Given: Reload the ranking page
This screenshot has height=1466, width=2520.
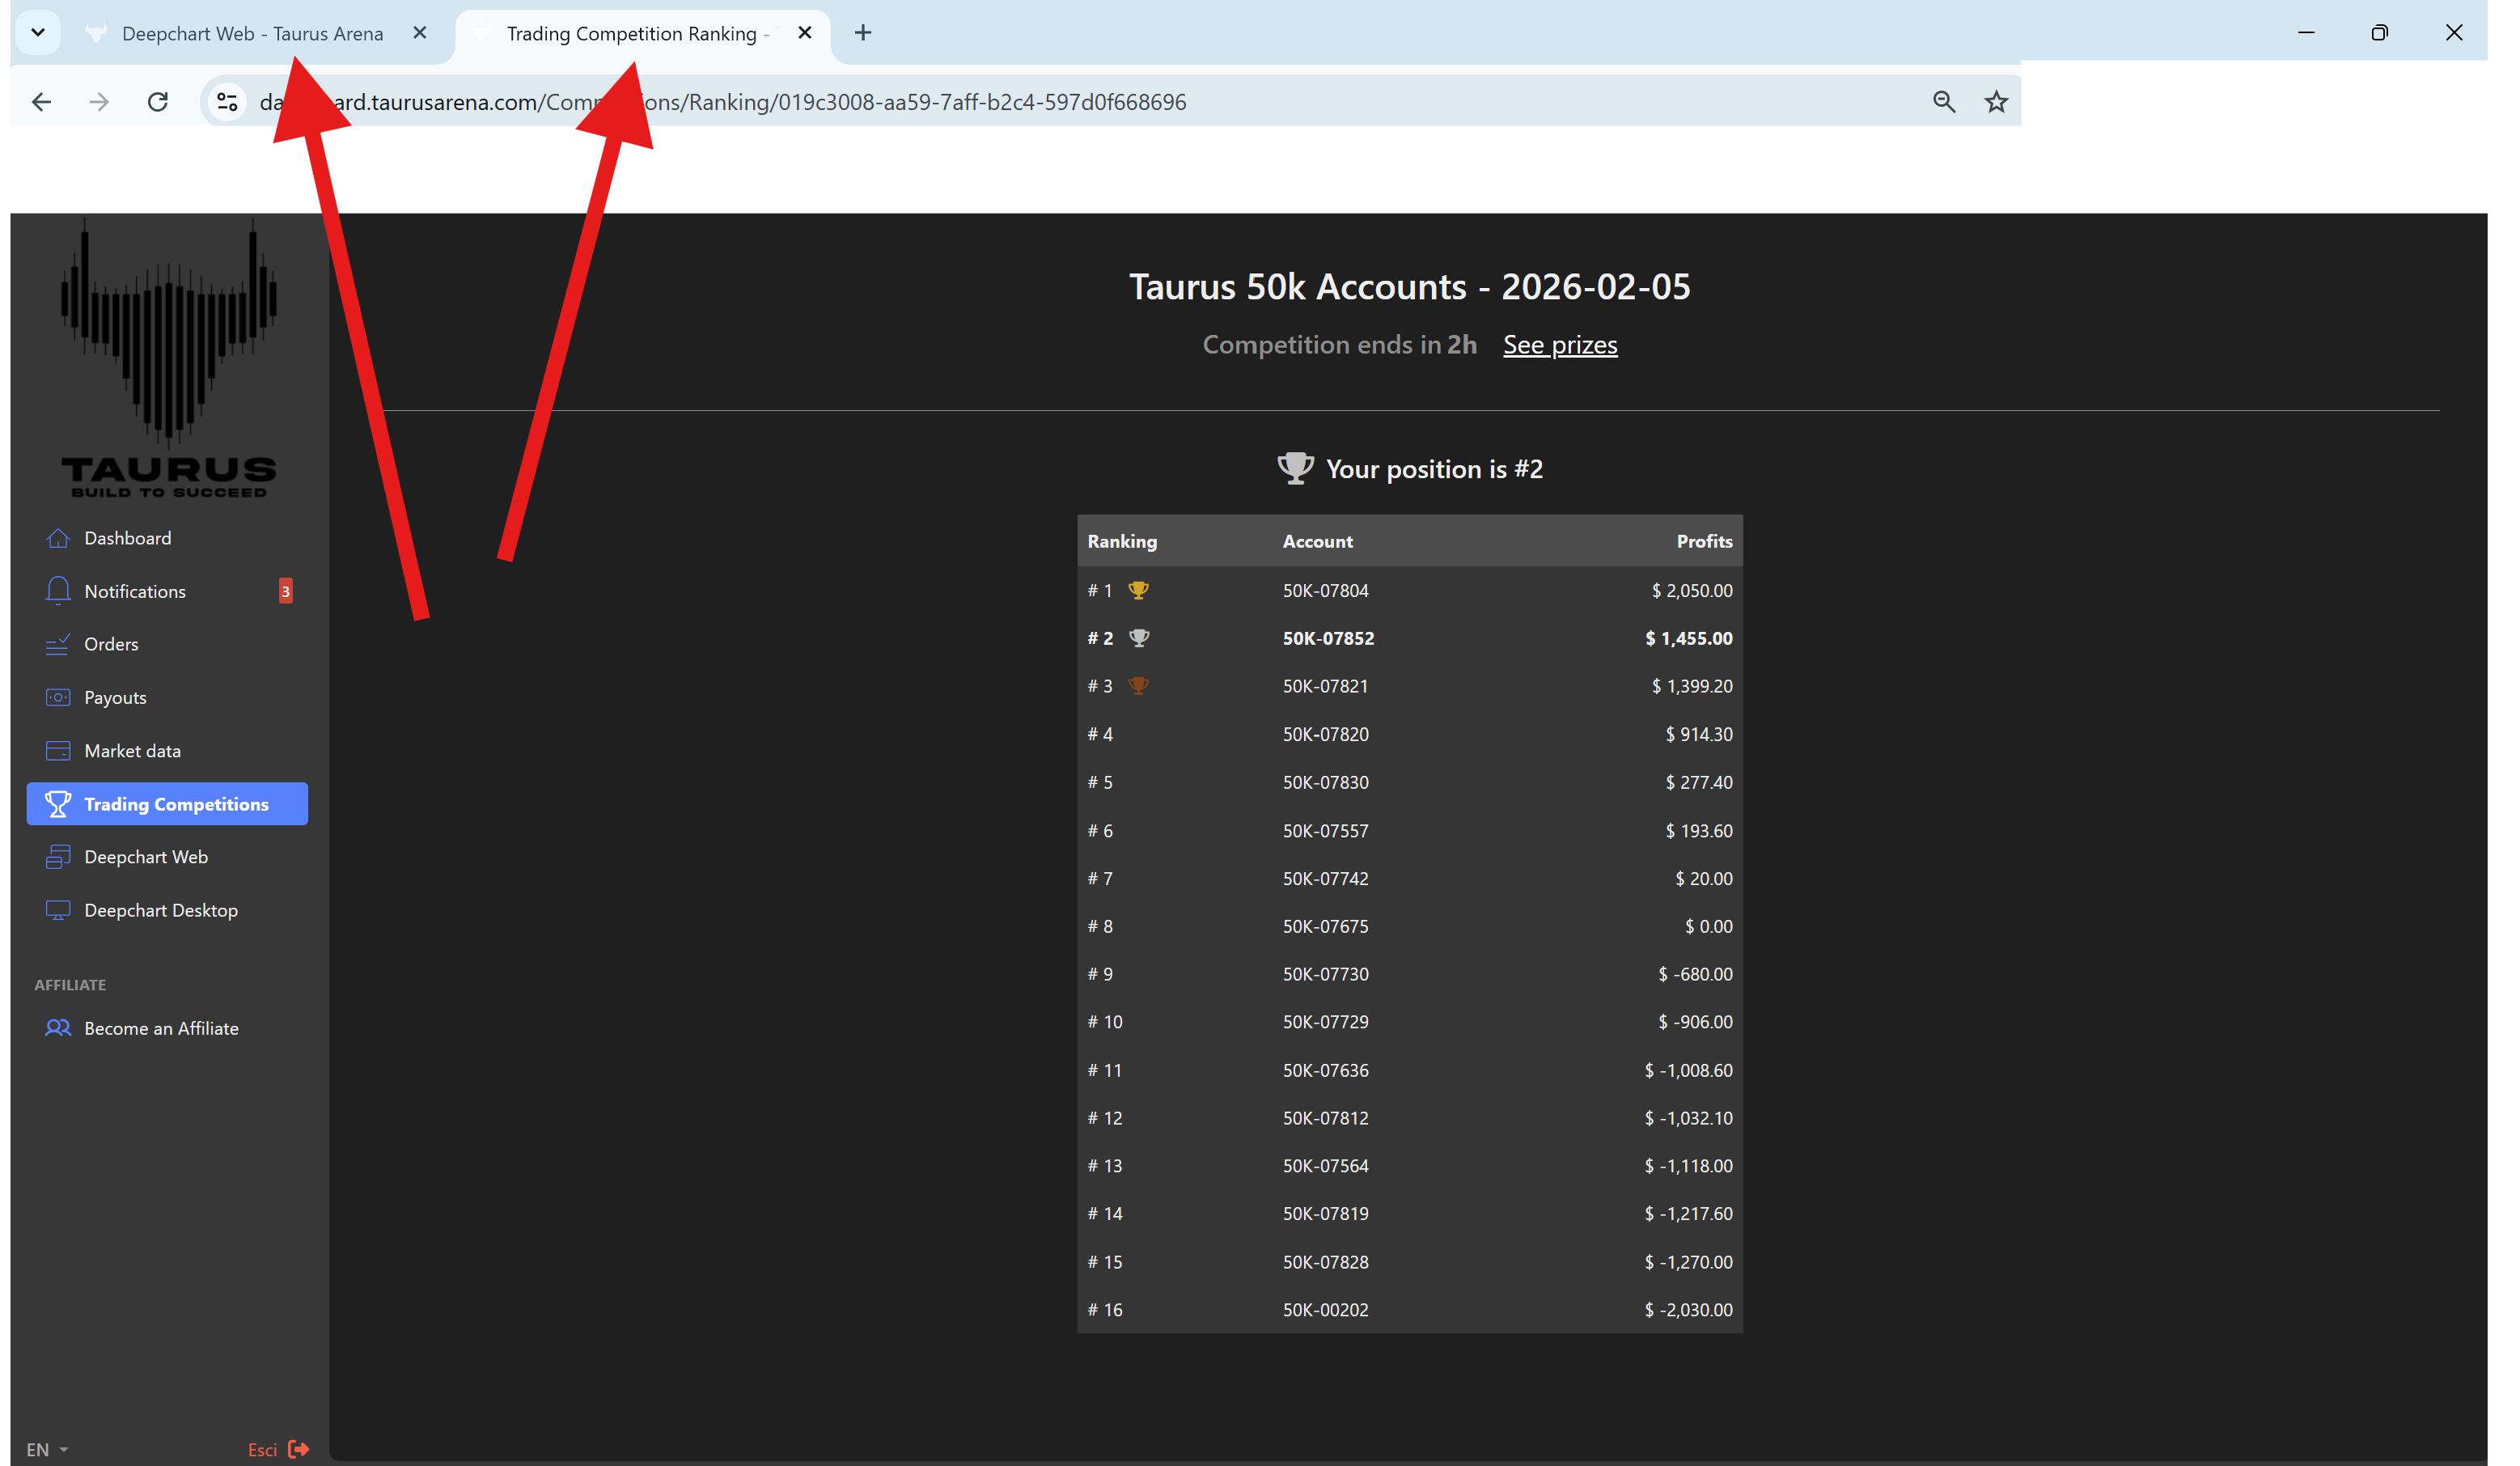Looking at the screenshot, I should click(x=157, y=102).
